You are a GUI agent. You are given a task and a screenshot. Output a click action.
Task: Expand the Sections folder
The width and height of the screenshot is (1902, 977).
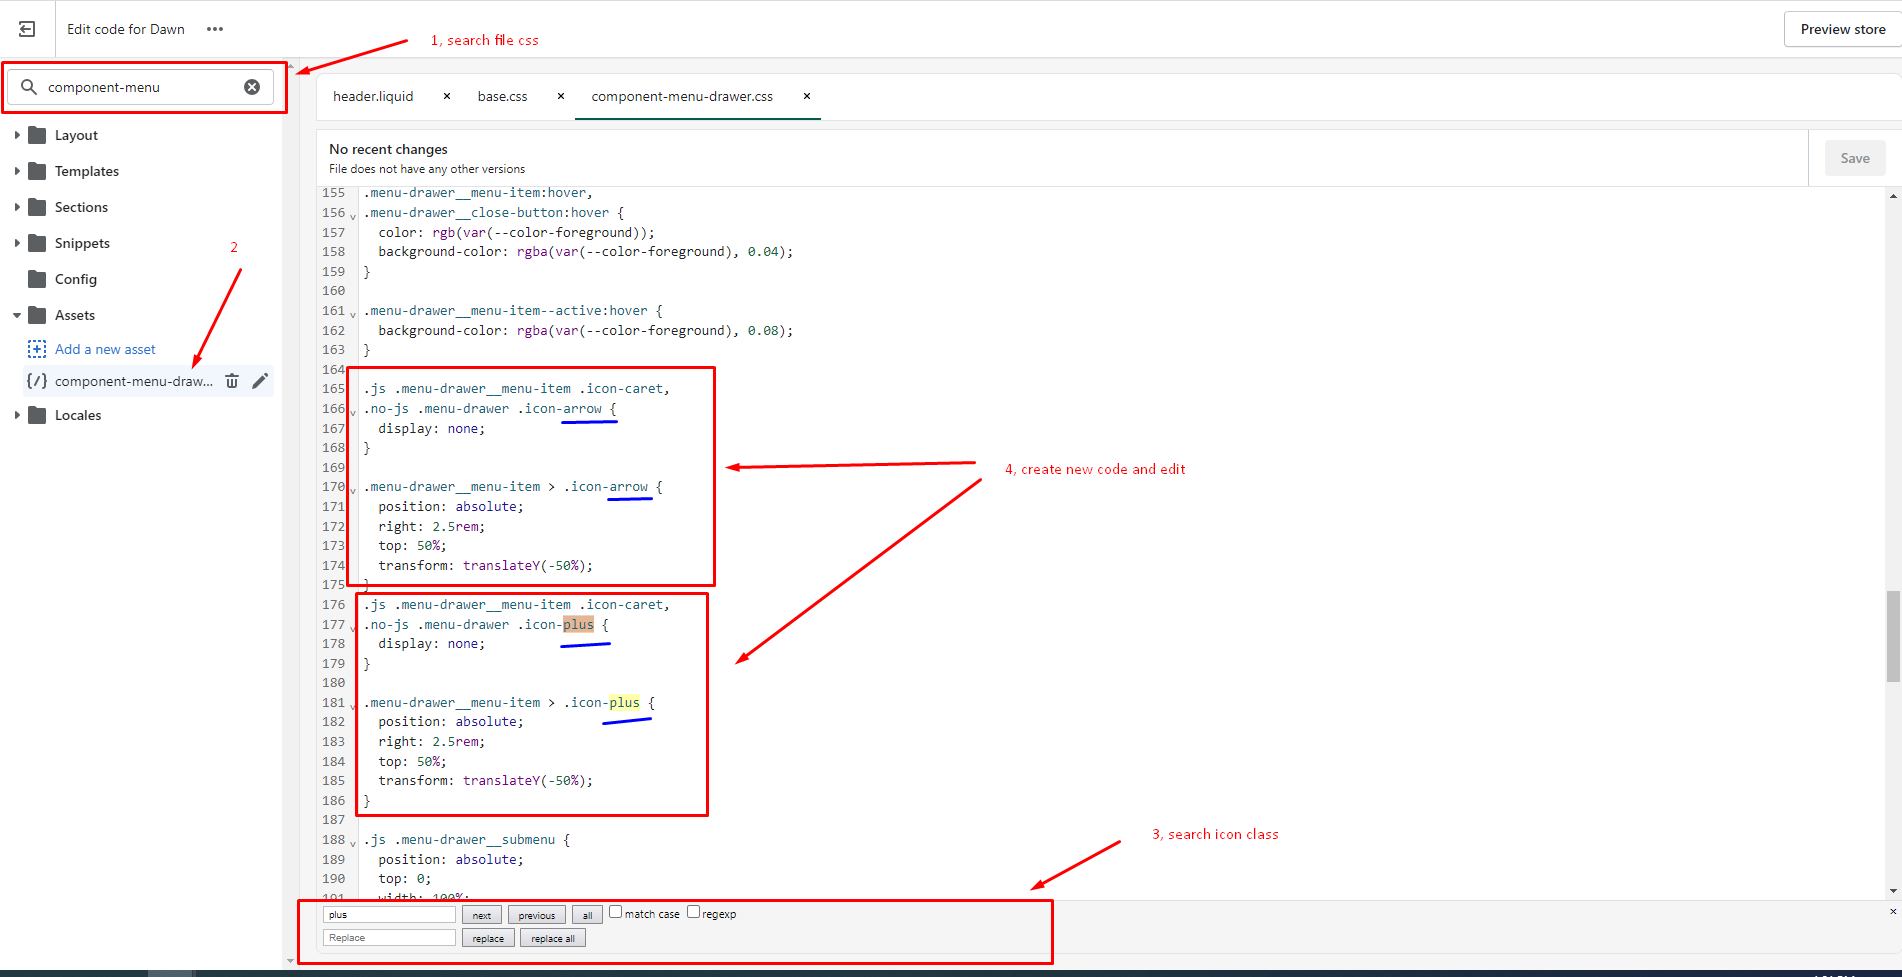point(17,207)
